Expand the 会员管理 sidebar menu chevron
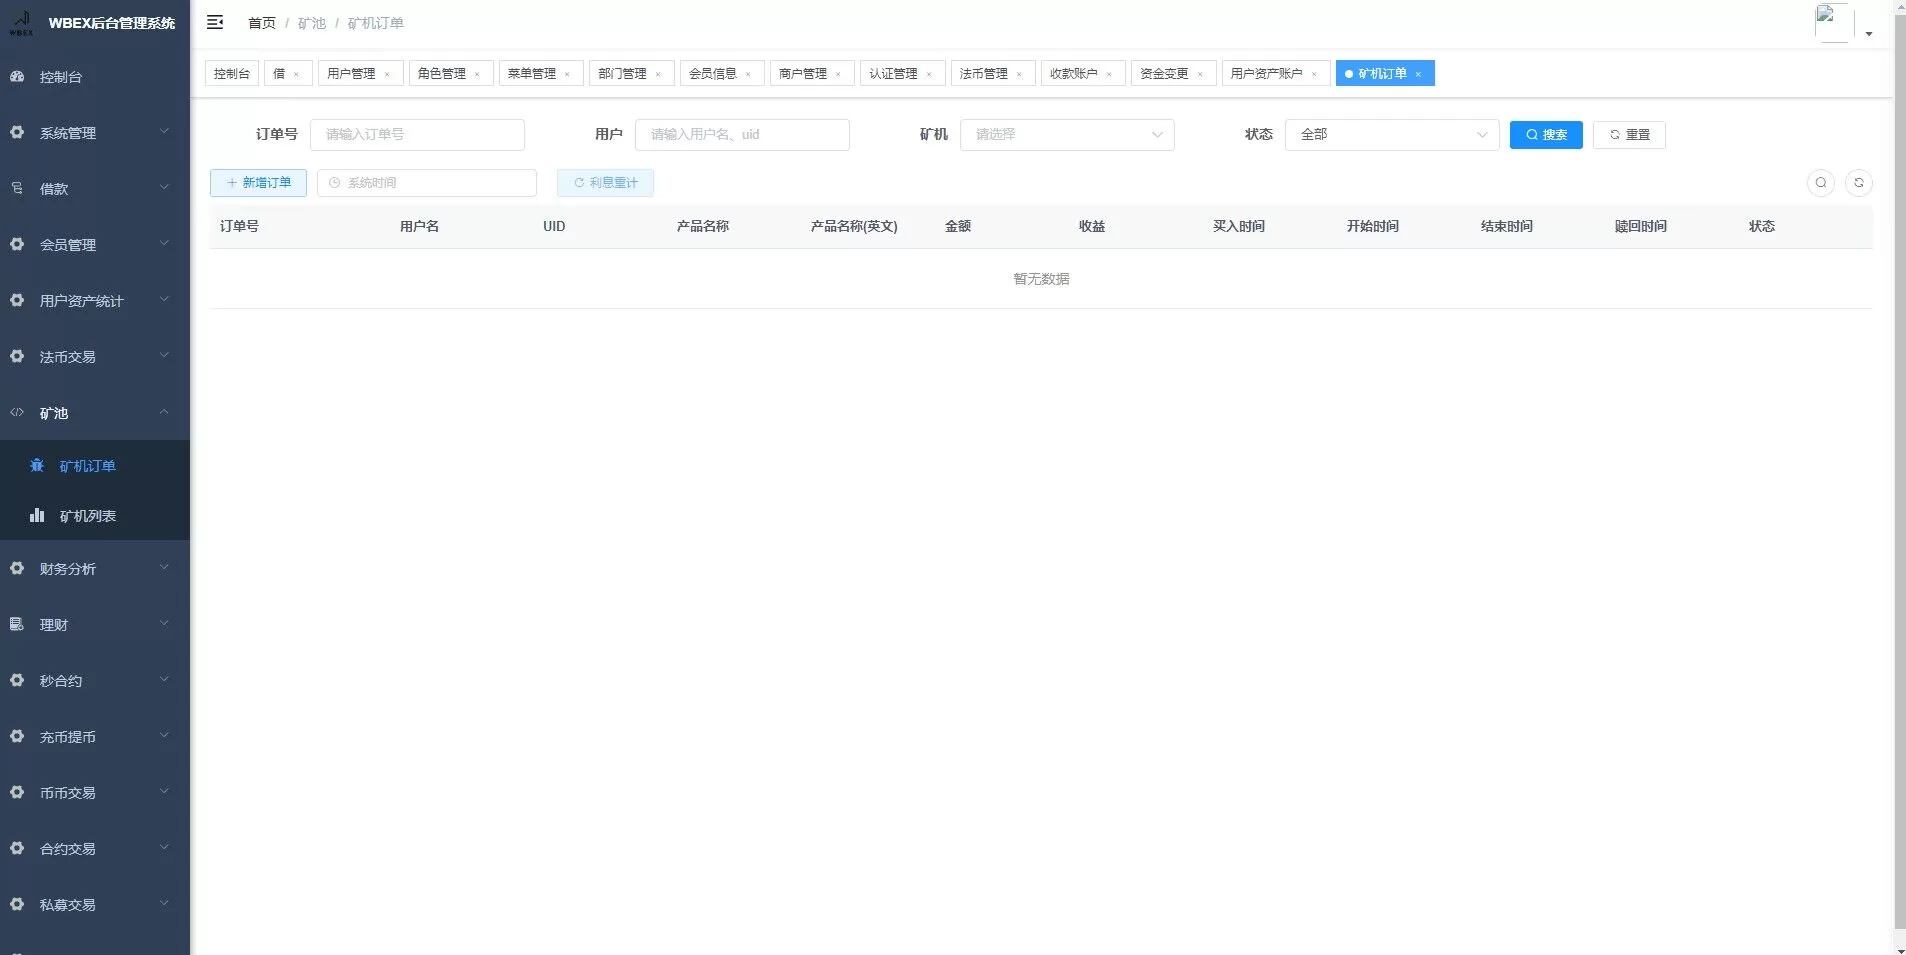 click(163, 244)
